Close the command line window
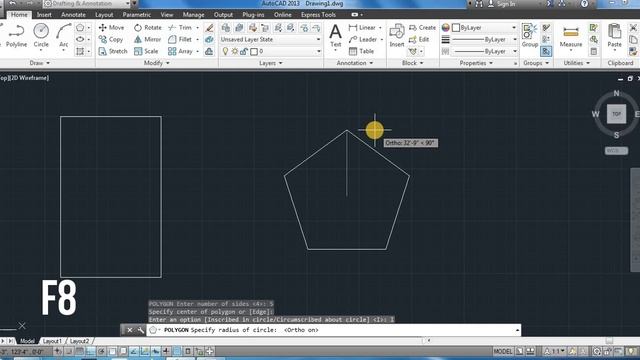This screenshot has width=640, height=360. pyautogui.click(x=129, y=330)
